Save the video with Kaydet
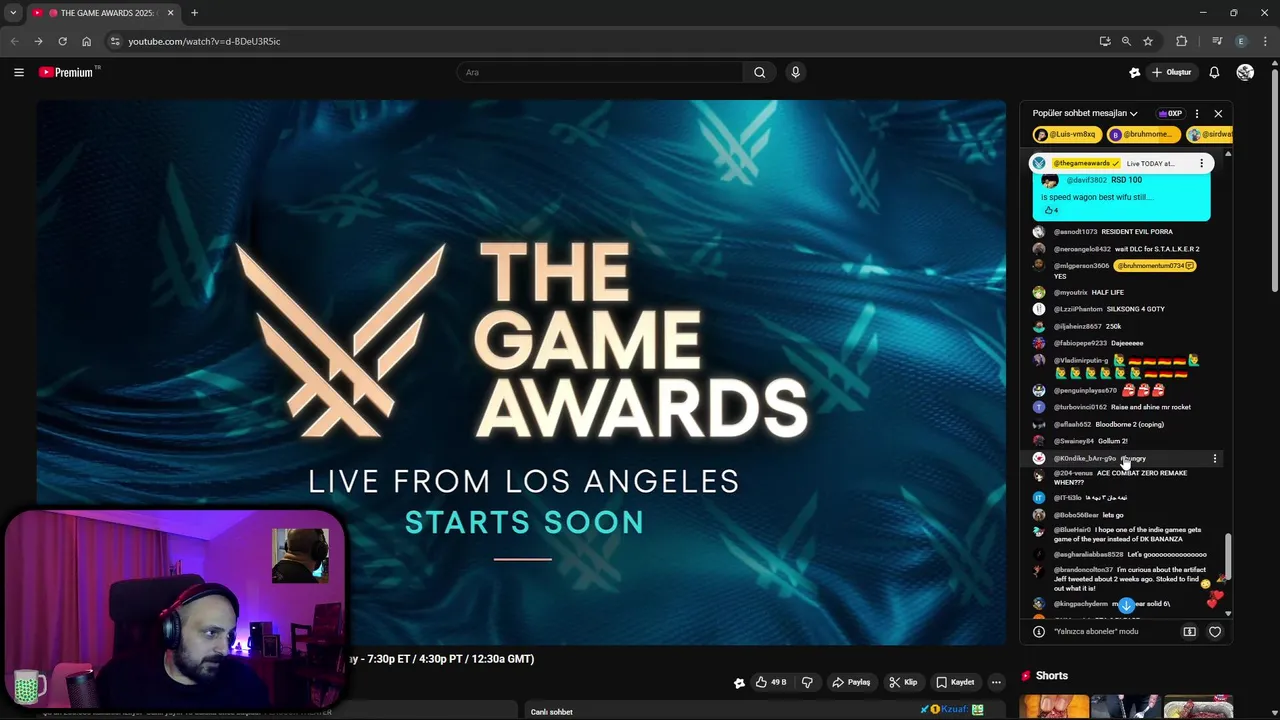Viewport: 1280px width, 720px height. tap(955, 682)
